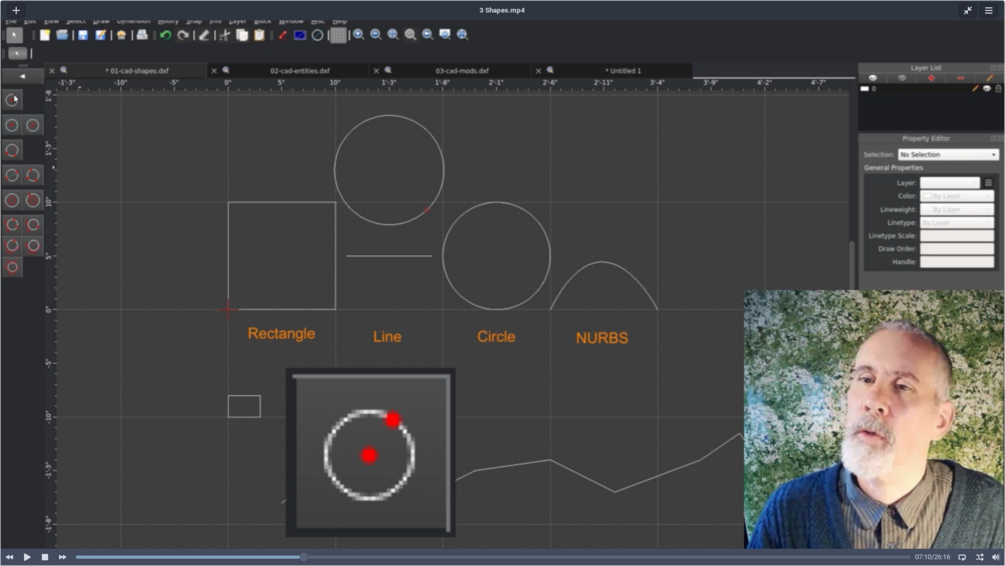The image size is (1005, 566).
Task: Click the scissors Cut icon
Action: [x=224, y=35]
